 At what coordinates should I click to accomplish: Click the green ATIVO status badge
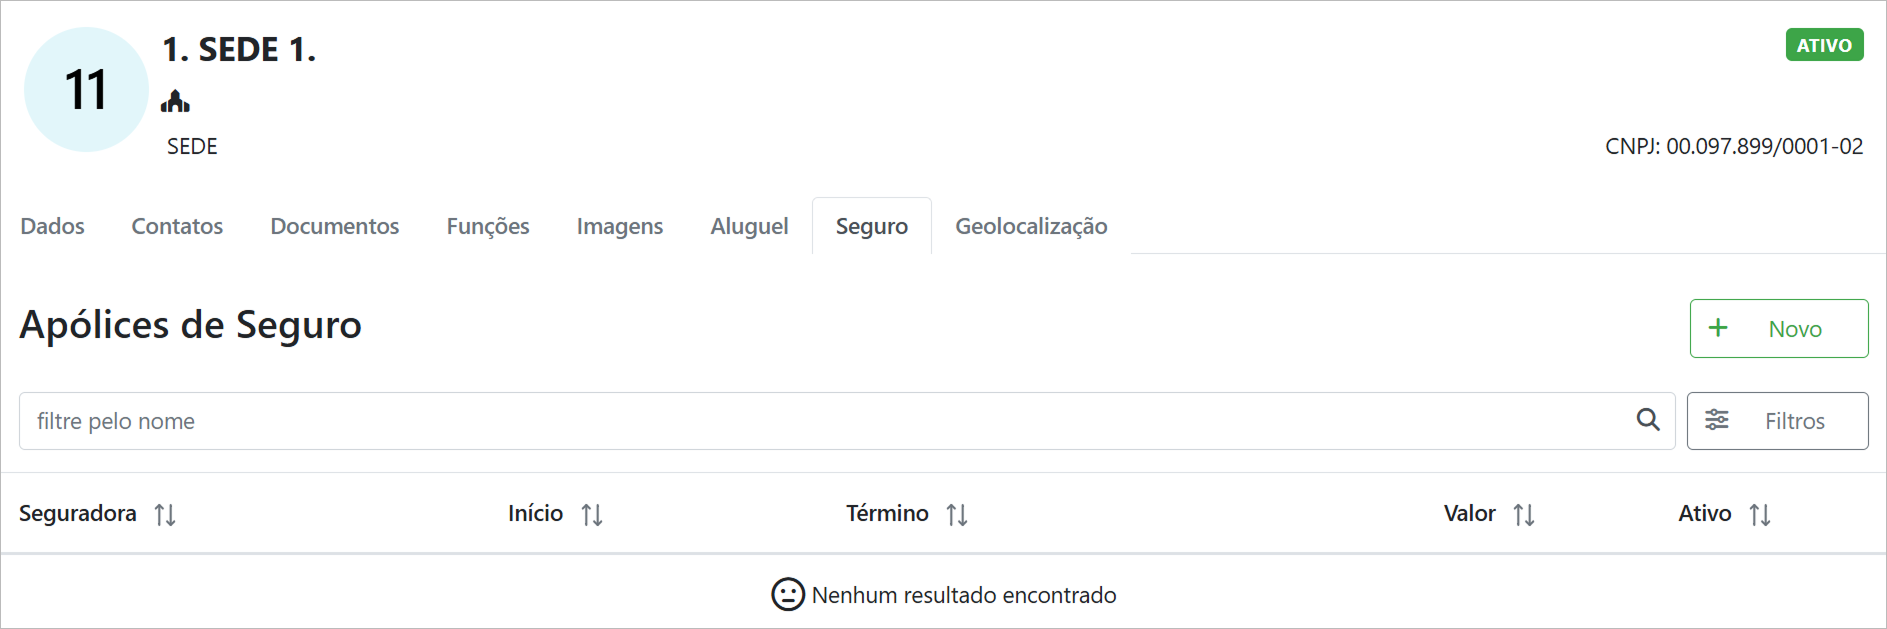pyautogui.click(x=1824, y=45)
